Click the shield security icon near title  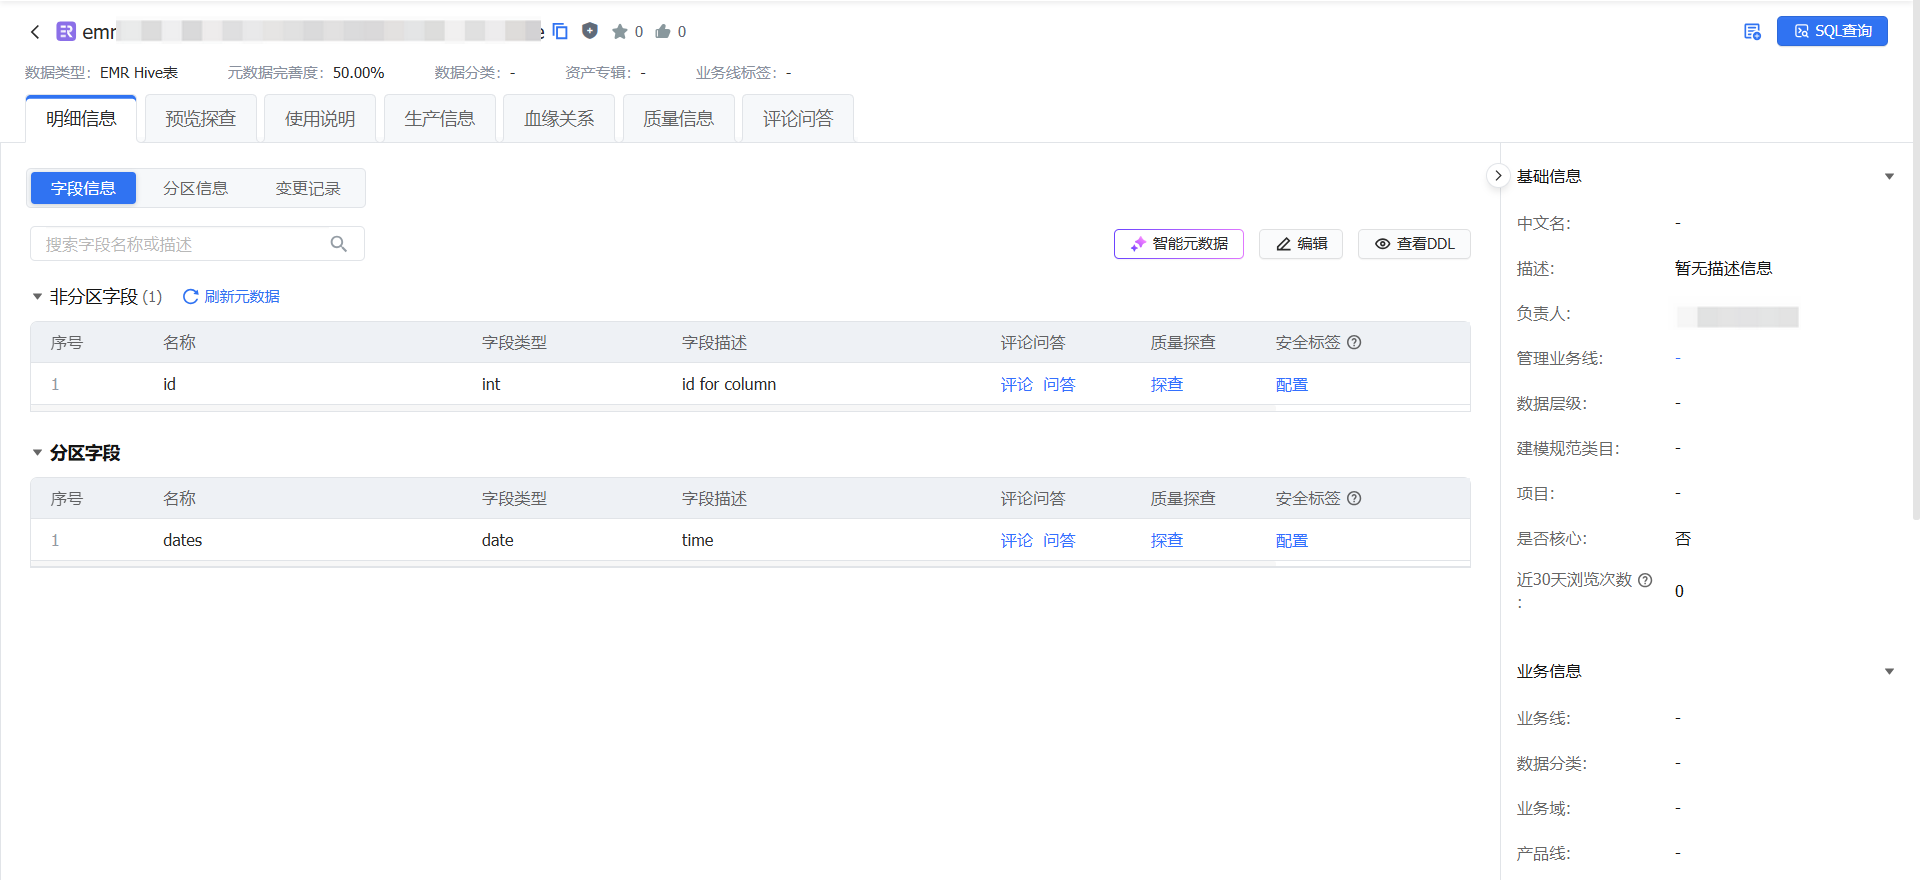(590, 31)
